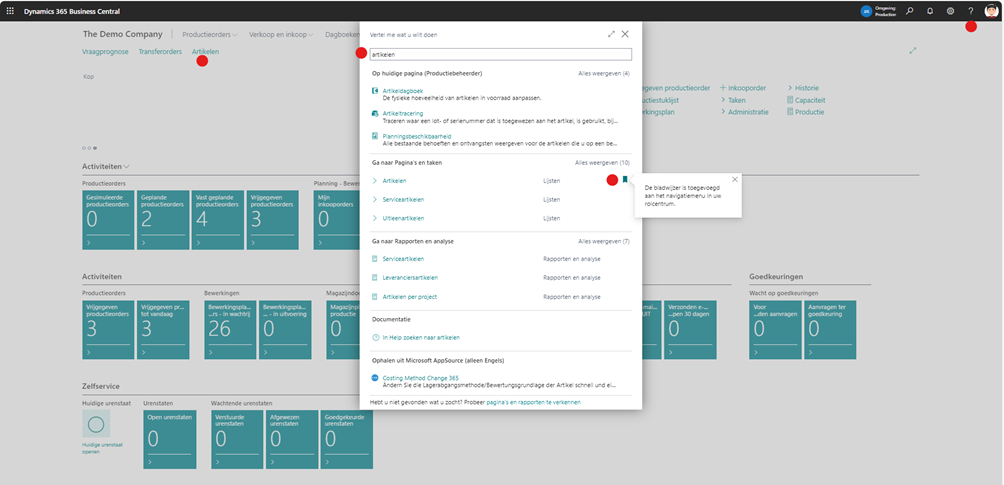Click the Serviceartikelen report icon
The width and height of the screenshot is (1004, 485).
tap(375, 259)
